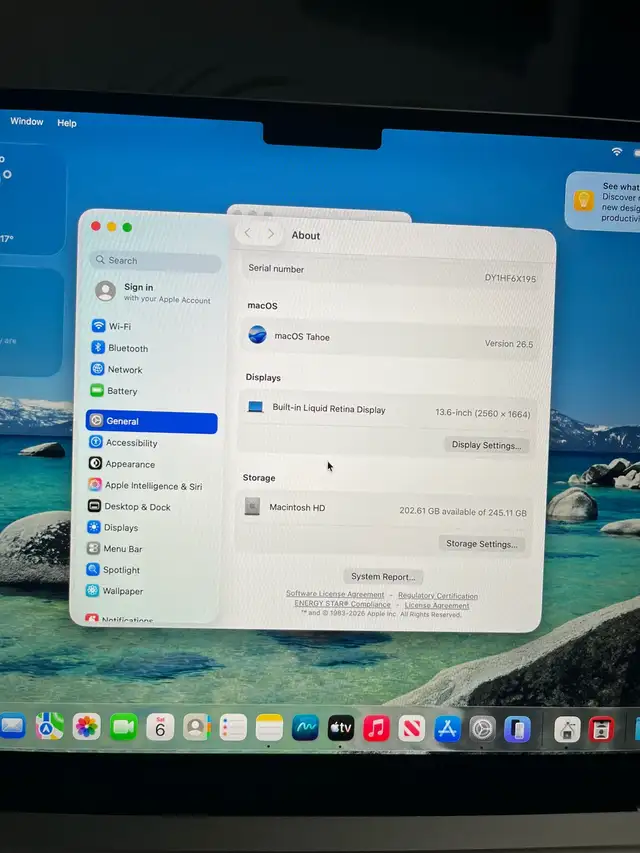Image resolution: width=640 pixels, height=853 pixels.
Task: Click the serial number DY1HF6X195
Action: coord(510,279)
